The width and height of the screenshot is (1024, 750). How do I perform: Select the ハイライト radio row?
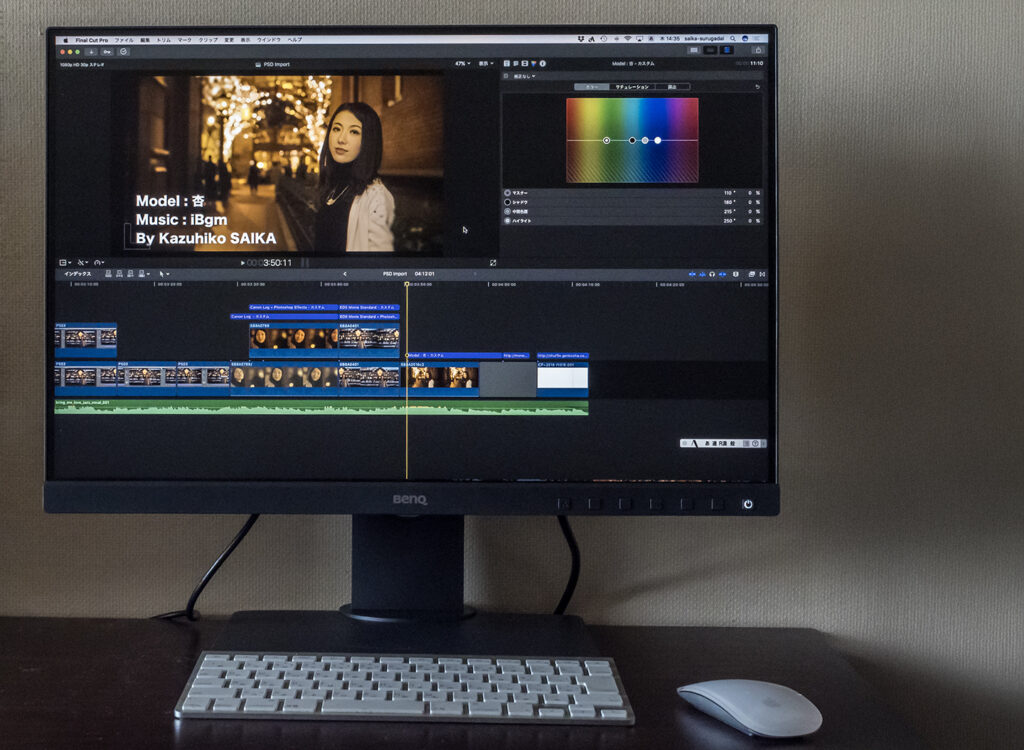632,221
